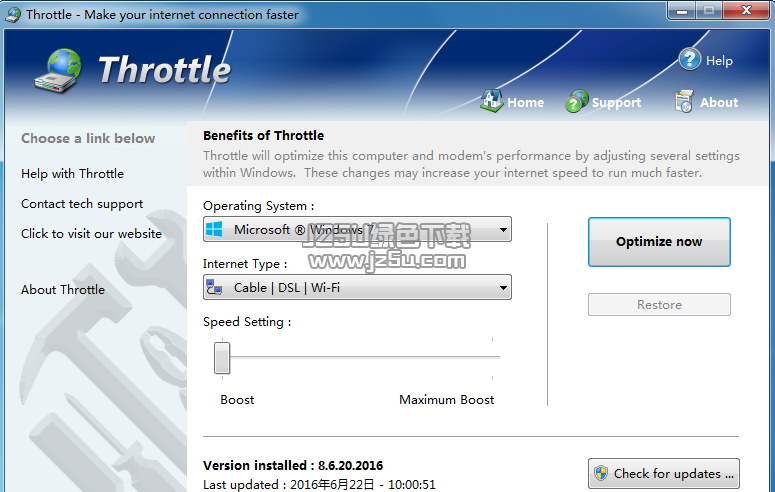Viewport: 775px width, 492px height.
Task: Expand the Operating System dropdown arrow
Action: point(503,229)
